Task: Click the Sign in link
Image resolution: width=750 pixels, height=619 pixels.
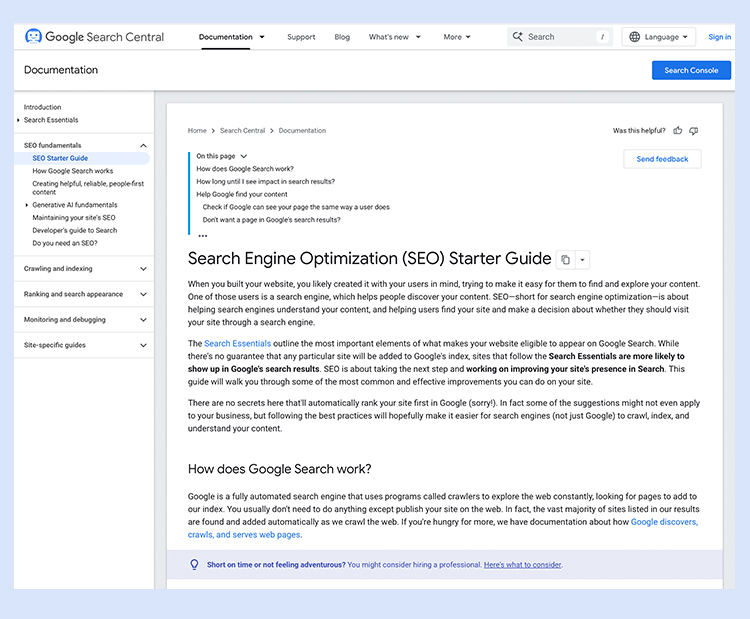Action: tap(719, 37)
